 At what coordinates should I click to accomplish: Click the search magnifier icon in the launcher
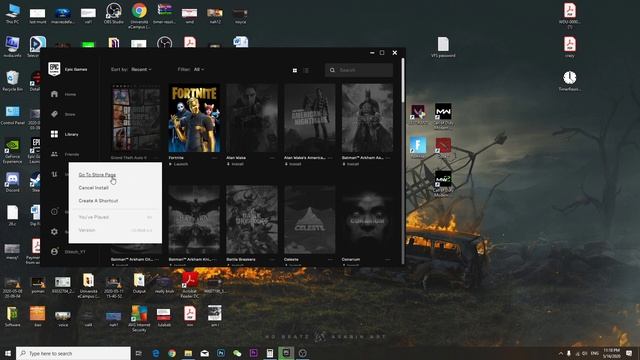332,70
